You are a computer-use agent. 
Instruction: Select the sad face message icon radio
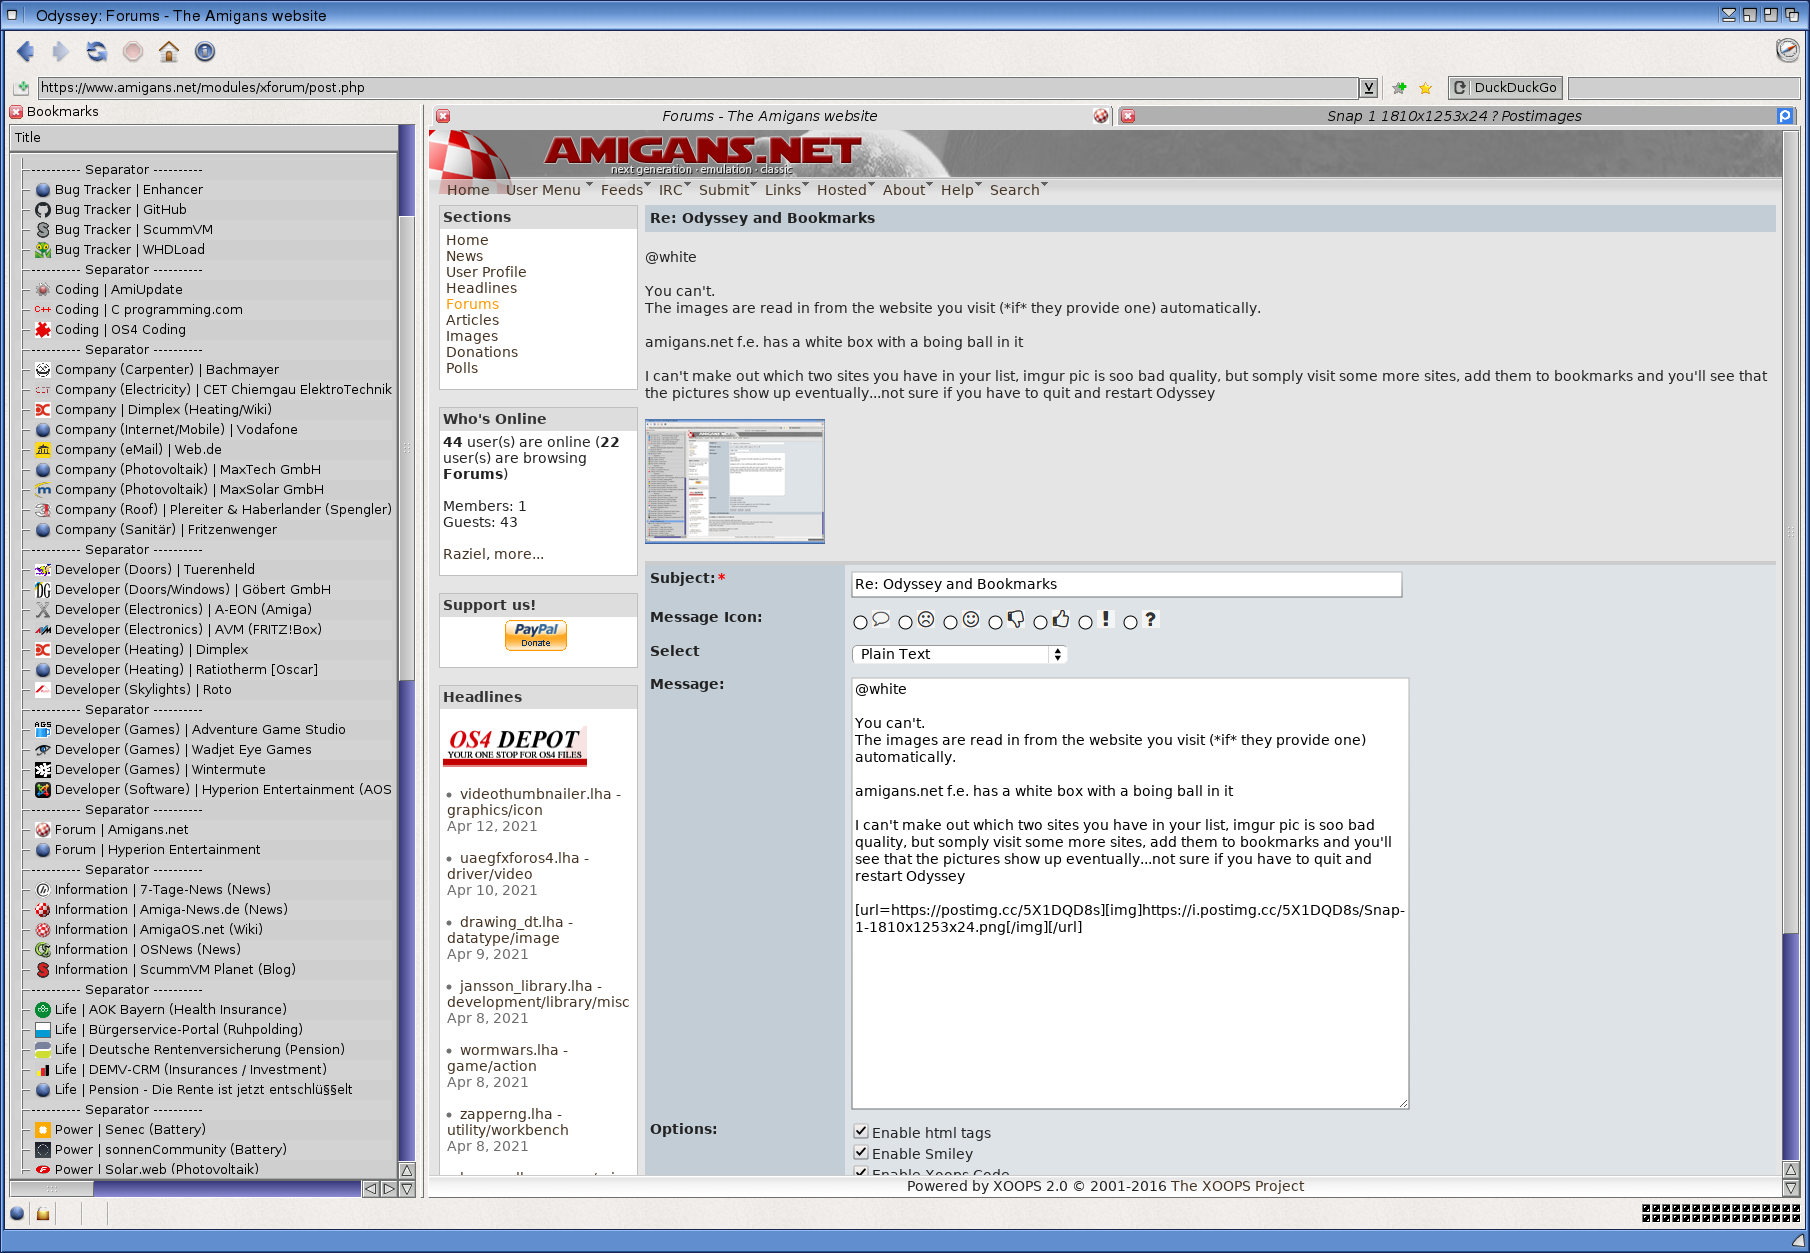pos(905,622)
